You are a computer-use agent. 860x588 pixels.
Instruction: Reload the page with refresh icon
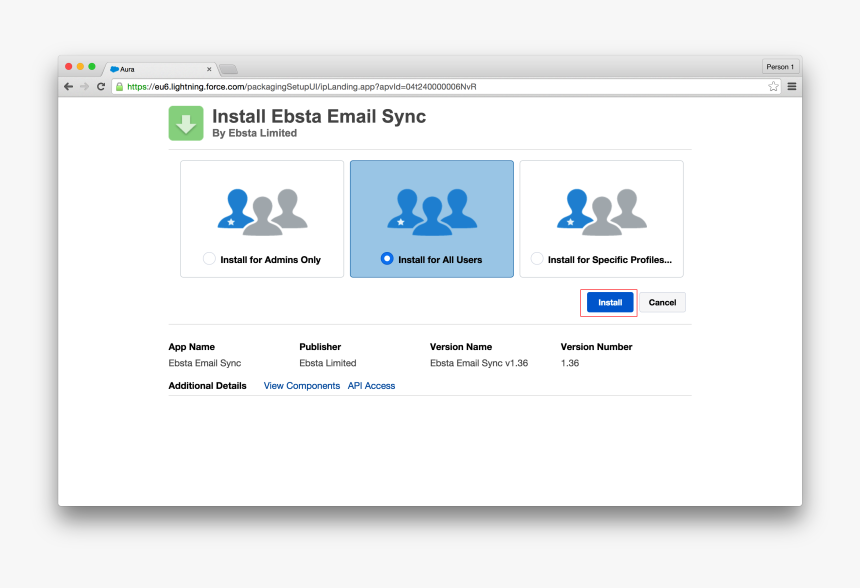coord(101,87)
